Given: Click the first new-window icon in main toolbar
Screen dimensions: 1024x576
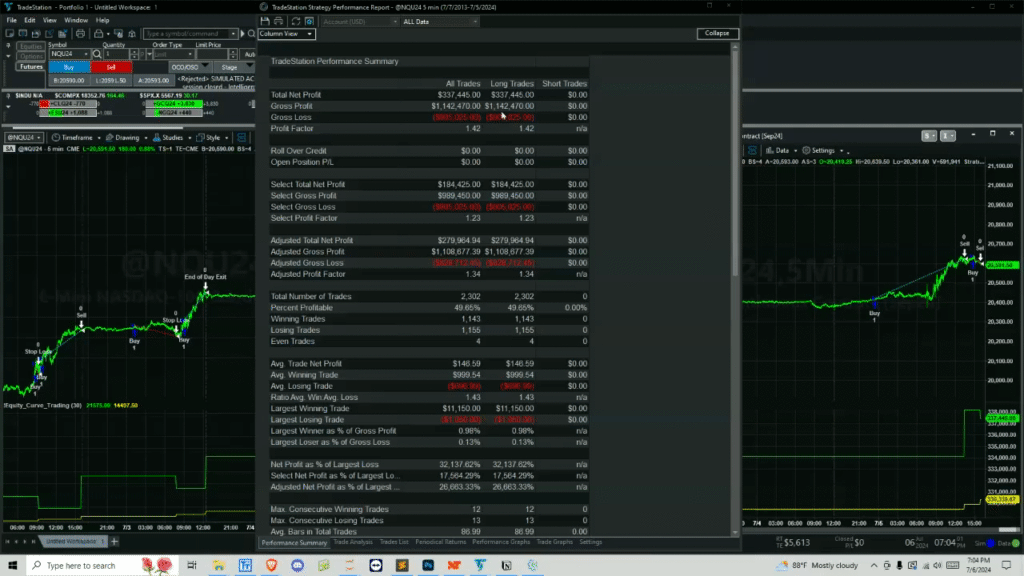Looking at the screenshot, I should coord(10,33).
